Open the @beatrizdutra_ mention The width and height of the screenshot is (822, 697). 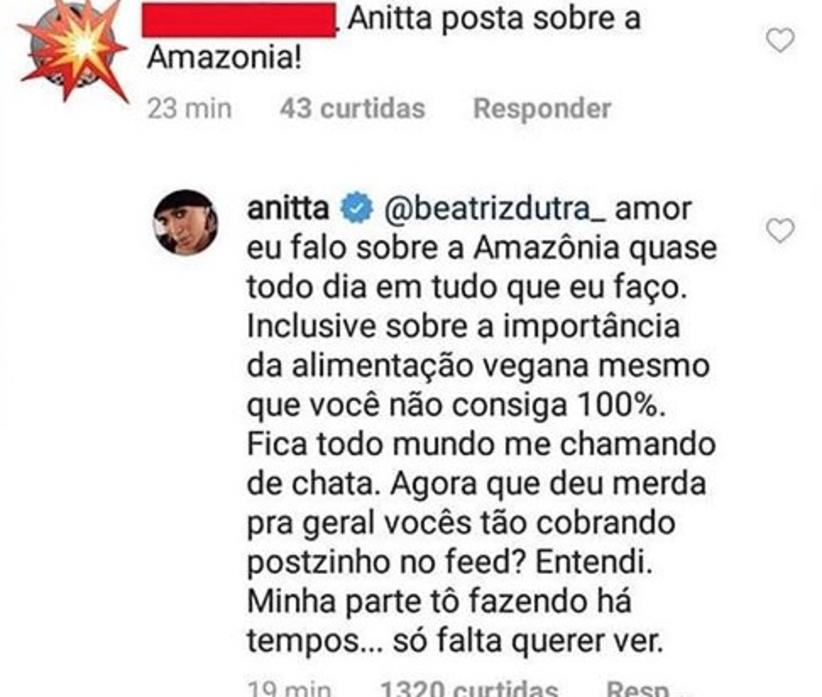pos(495,209)
